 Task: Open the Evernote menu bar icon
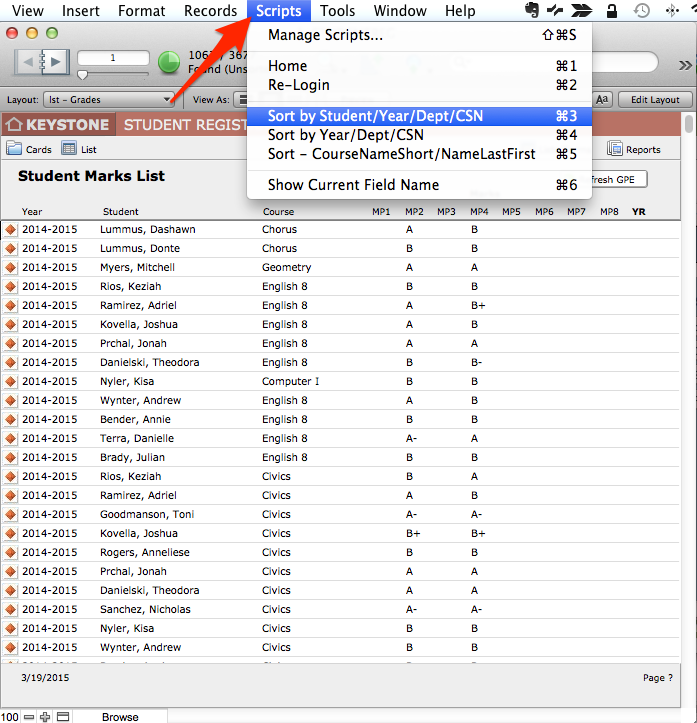click(x=533, y=11)
